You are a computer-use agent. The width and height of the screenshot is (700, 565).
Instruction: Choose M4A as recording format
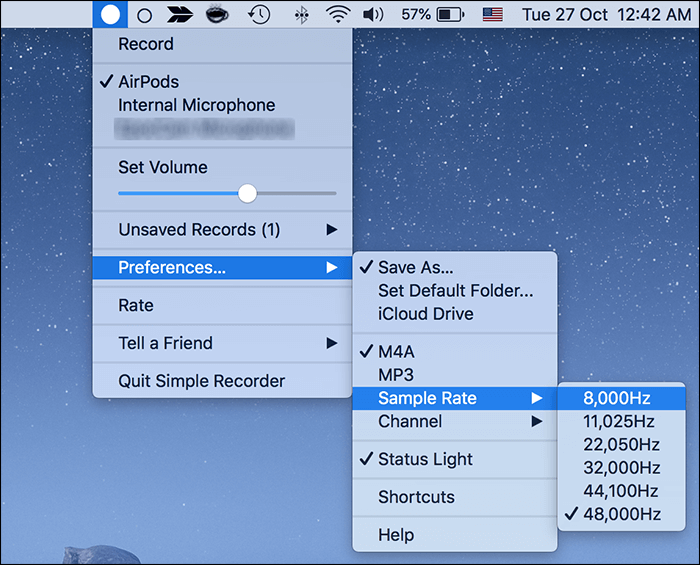coord(395,351)
